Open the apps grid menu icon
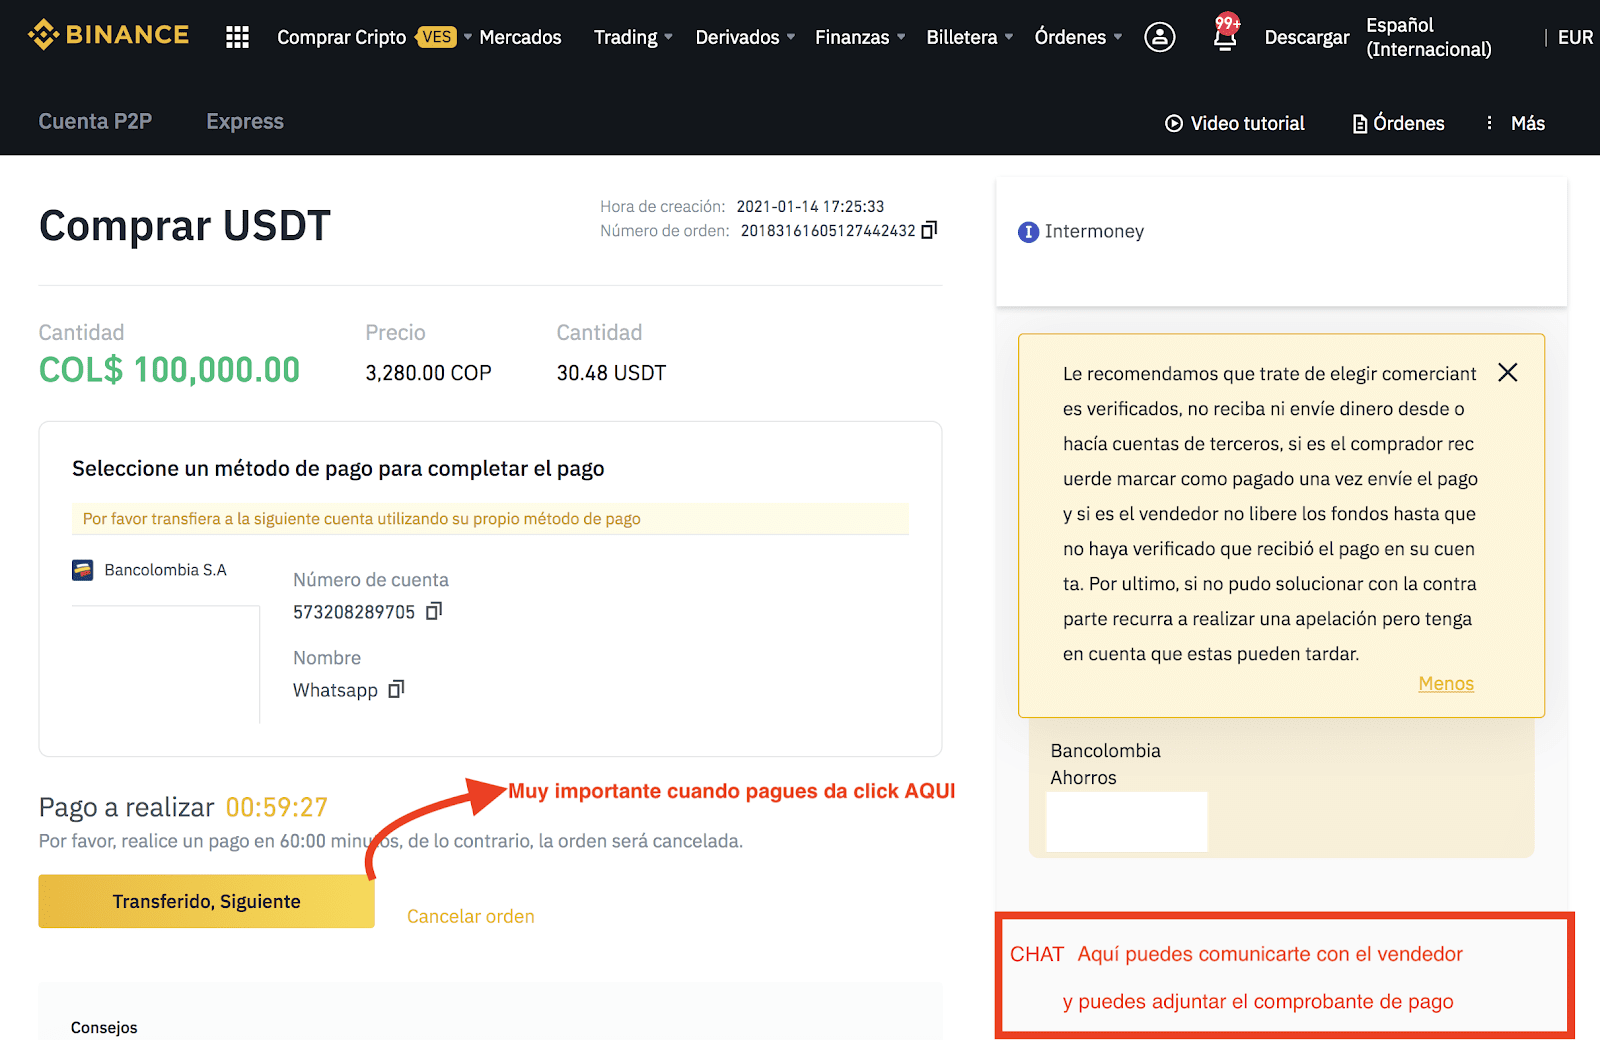The height and width of the screenshot is (1040, 1600). pyautogui.click(x=237, y=37)
